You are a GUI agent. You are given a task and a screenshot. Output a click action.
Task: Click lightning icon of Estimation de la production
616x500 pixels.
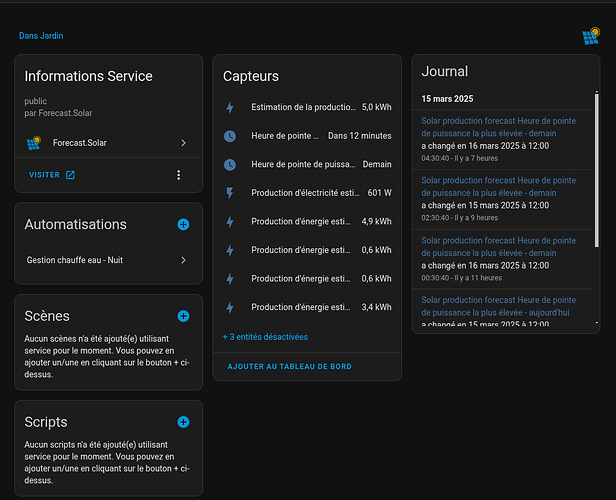(230, 107)
